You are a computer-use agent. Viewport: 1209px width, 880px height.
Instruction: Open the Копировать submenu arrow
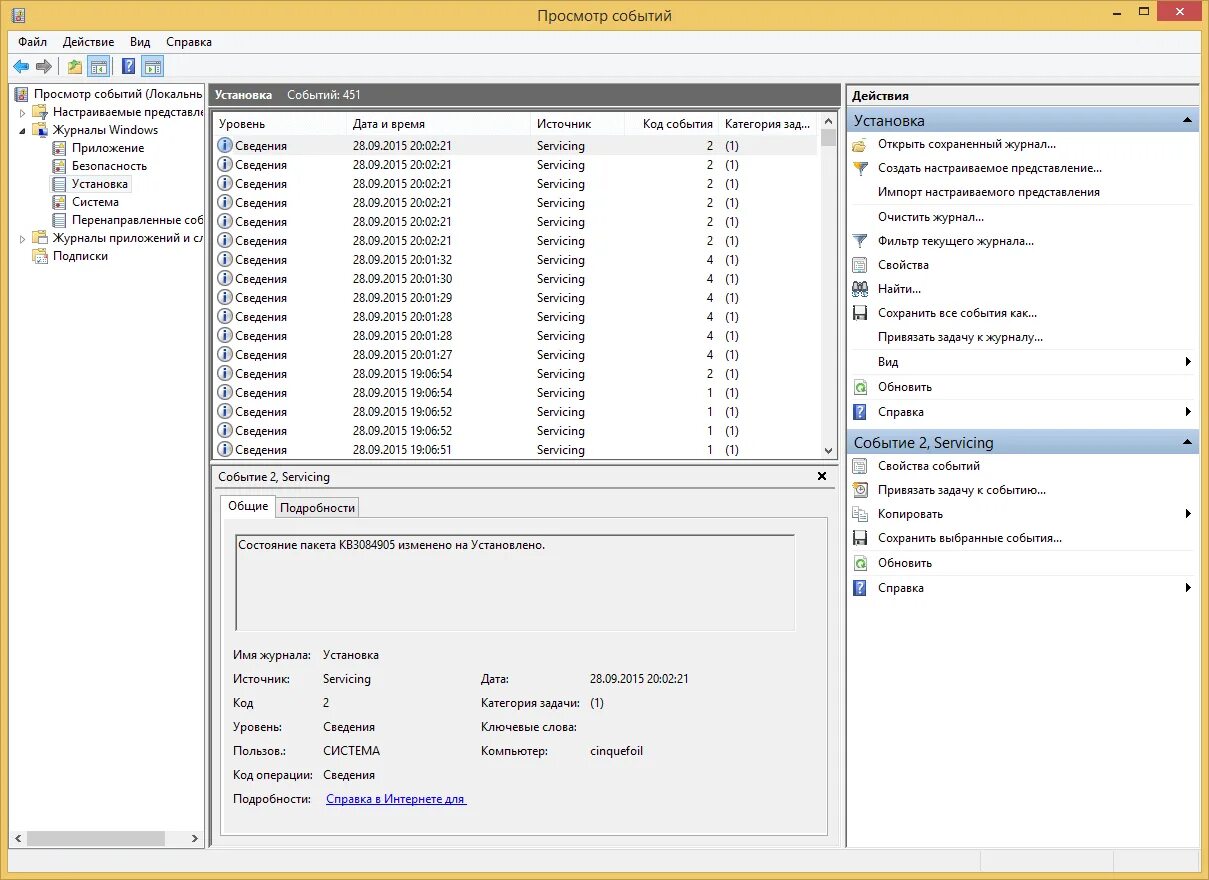click(1188, 514)
